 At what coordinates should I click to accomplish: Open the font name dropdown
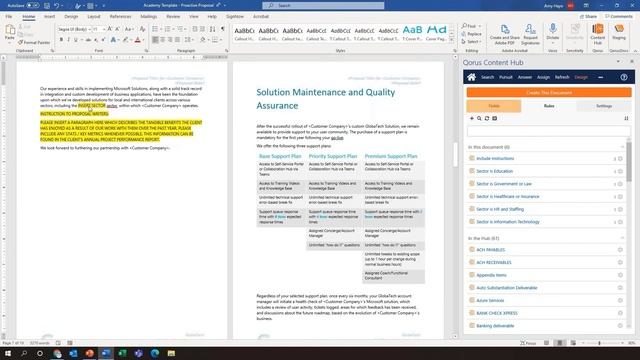point(89,29)
